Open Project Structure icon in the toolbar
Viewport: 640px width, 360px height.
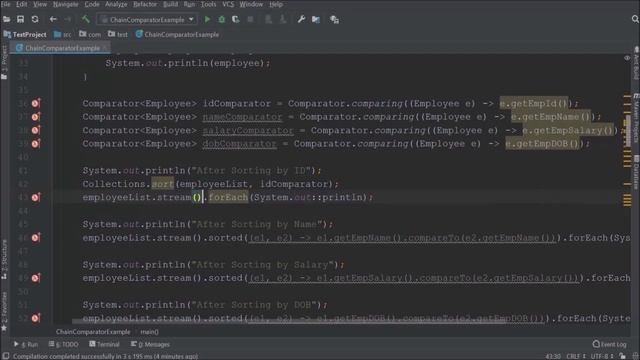tap(316, 19)
